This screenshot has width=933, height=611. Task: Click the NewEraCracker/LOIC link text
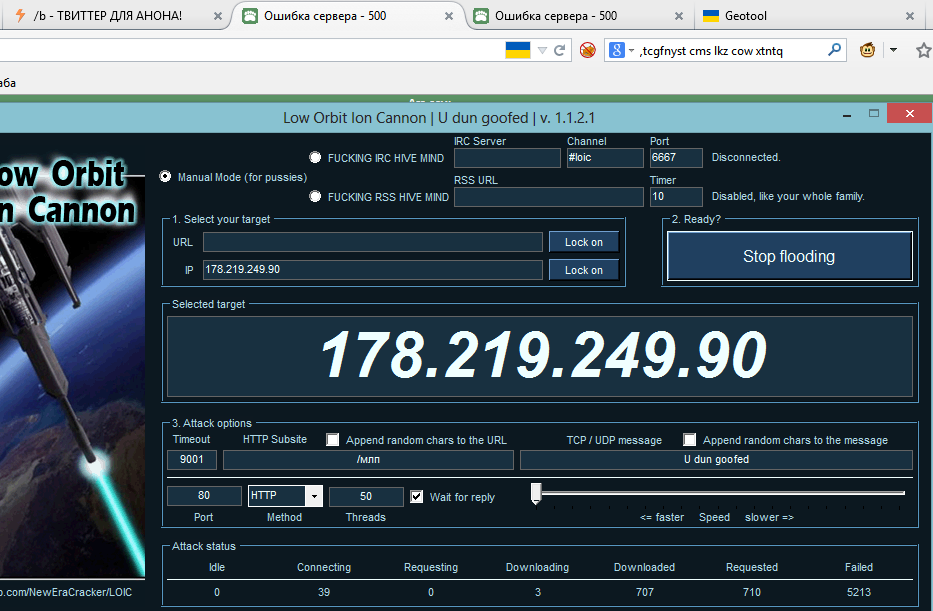[66, 592]
